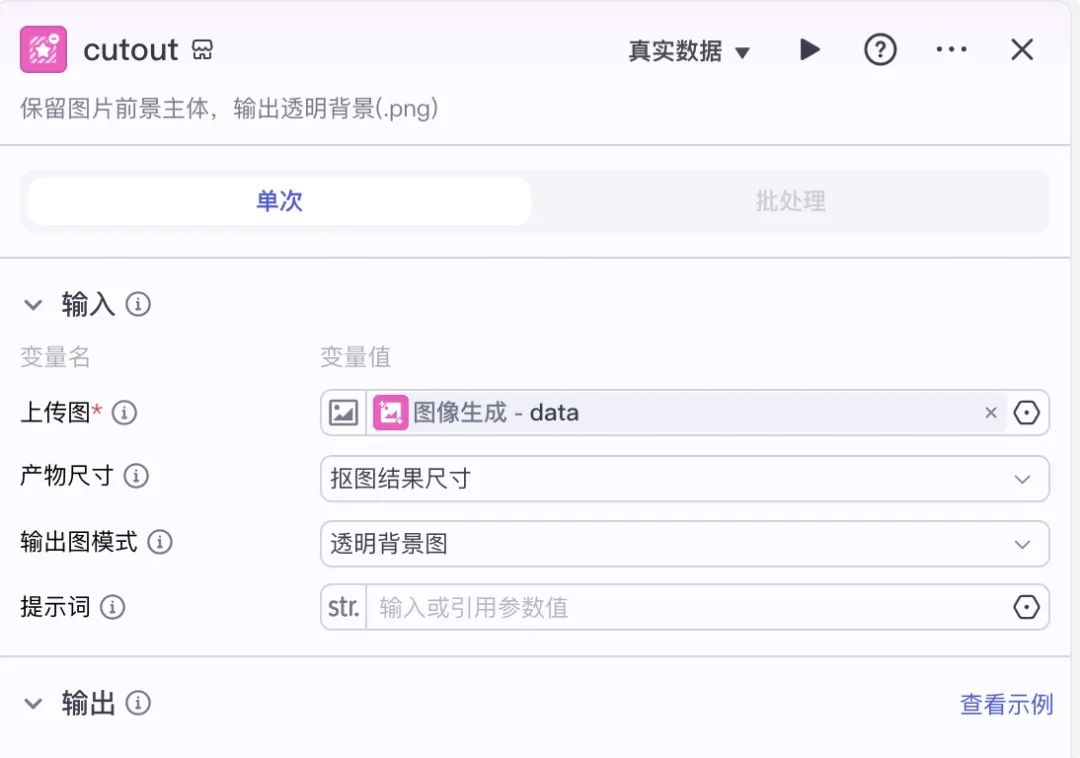Click the pink cutout app icon
Screen dimensions: 1080x758
click(x=43, y=50)
